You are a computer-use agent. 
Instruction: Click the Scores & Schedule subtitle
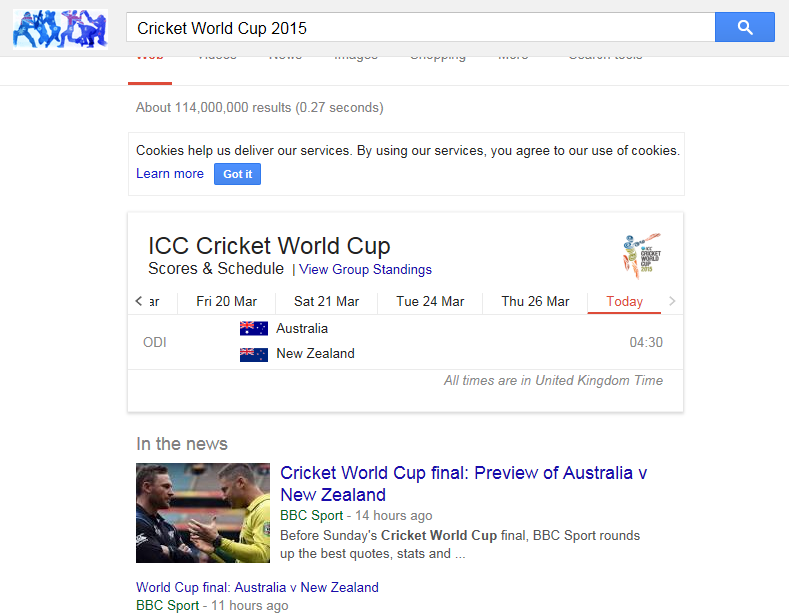click(216, 269)
